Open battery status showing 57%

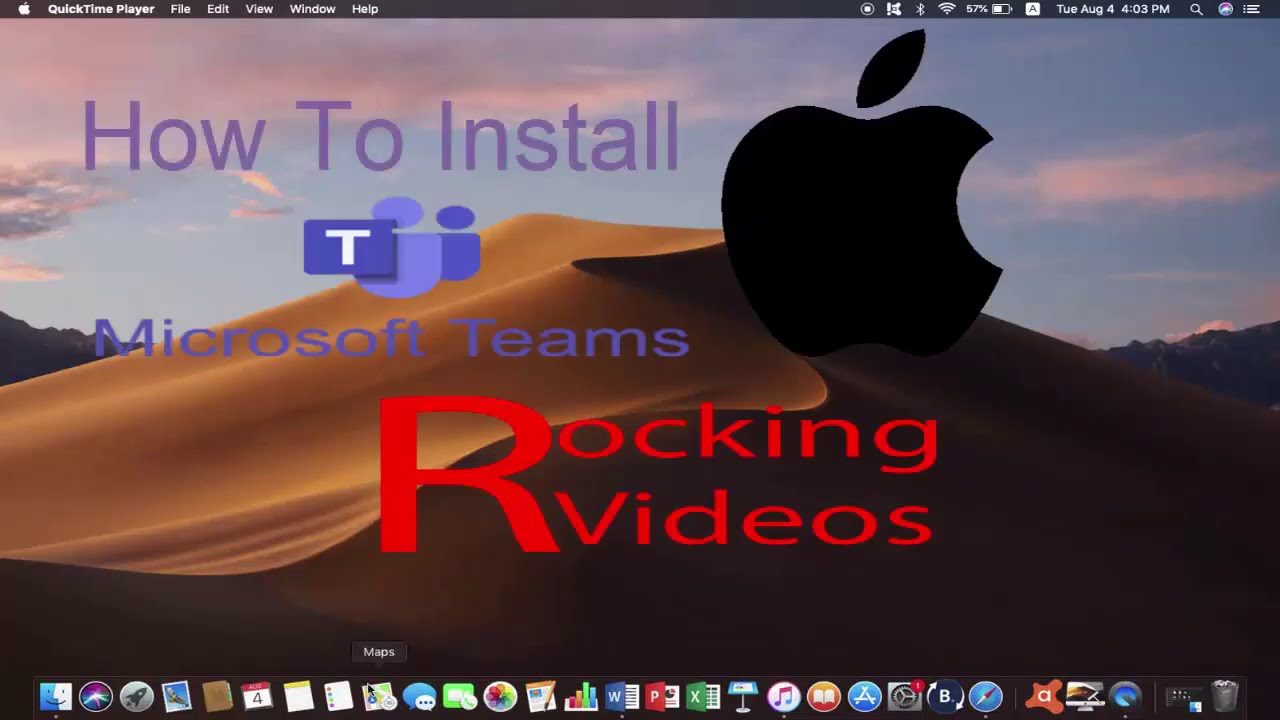coord(989,9)
